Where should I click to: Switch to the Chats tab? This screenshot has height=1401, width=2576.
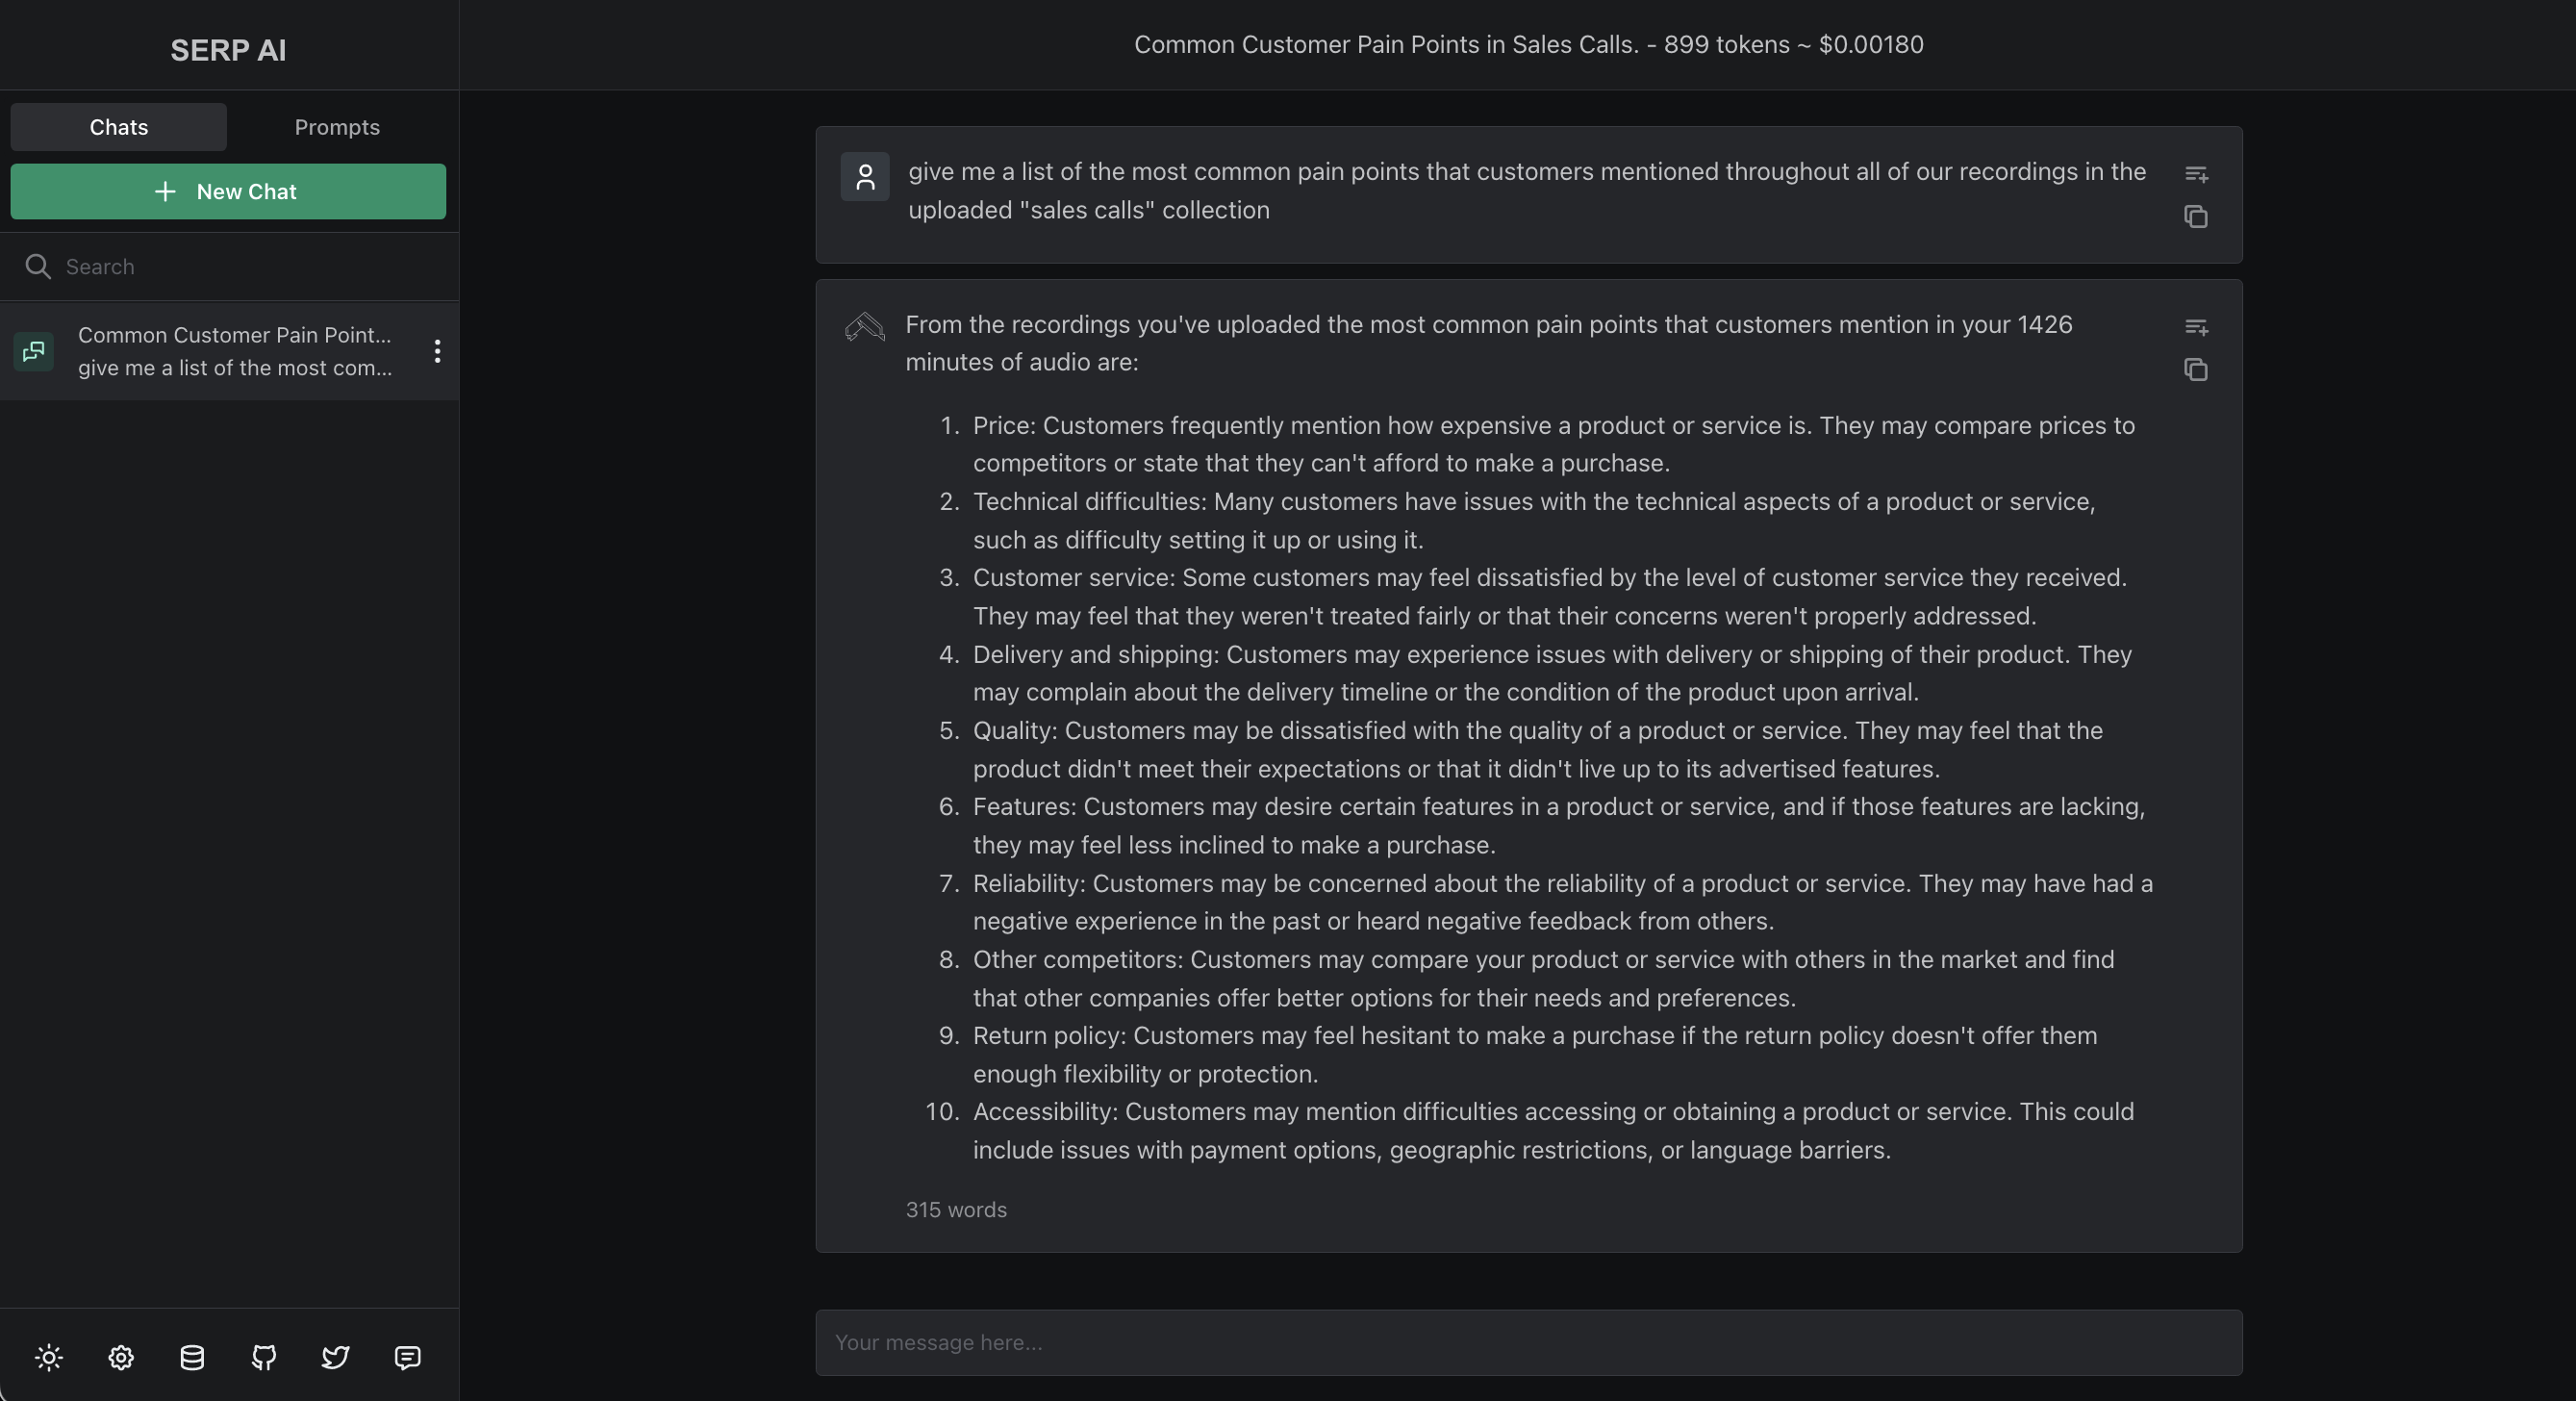coord(117,127)
